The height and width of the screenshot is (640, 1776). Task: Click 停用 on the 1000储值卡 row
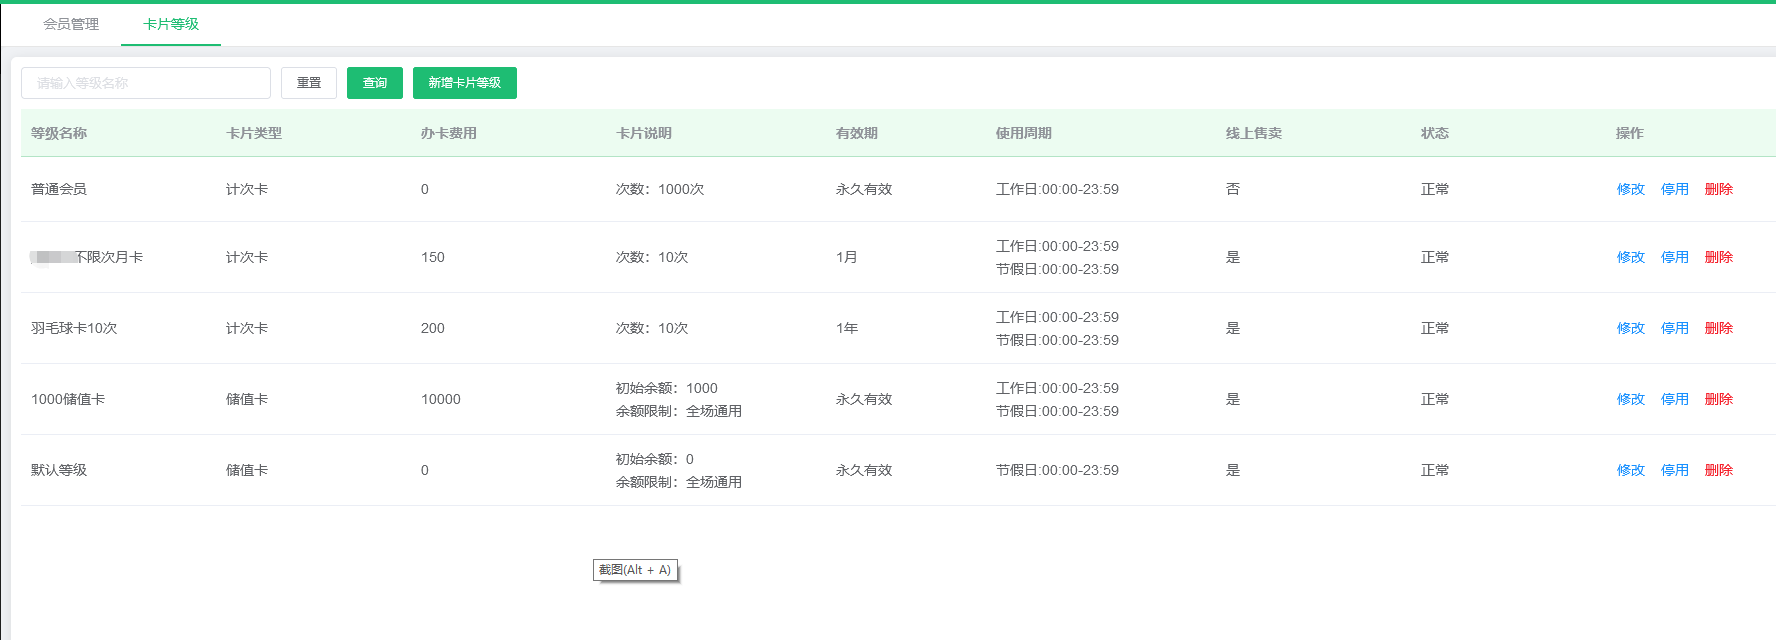click(x=1675, y=399)
